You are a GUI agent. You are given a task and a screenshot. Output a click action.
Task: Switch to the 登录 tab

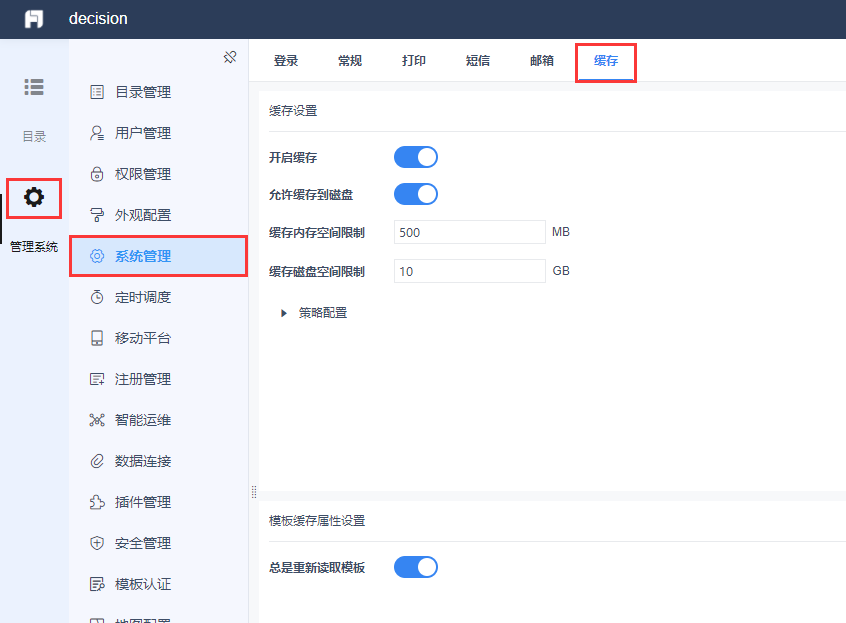[x=286, y=61]
